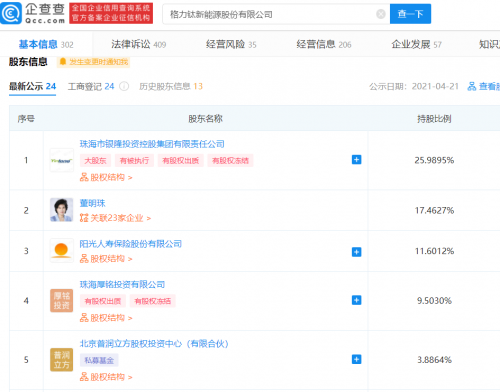Click the company name search input field
The width and height of the screenshot is (500, 392).
point(270,14)
